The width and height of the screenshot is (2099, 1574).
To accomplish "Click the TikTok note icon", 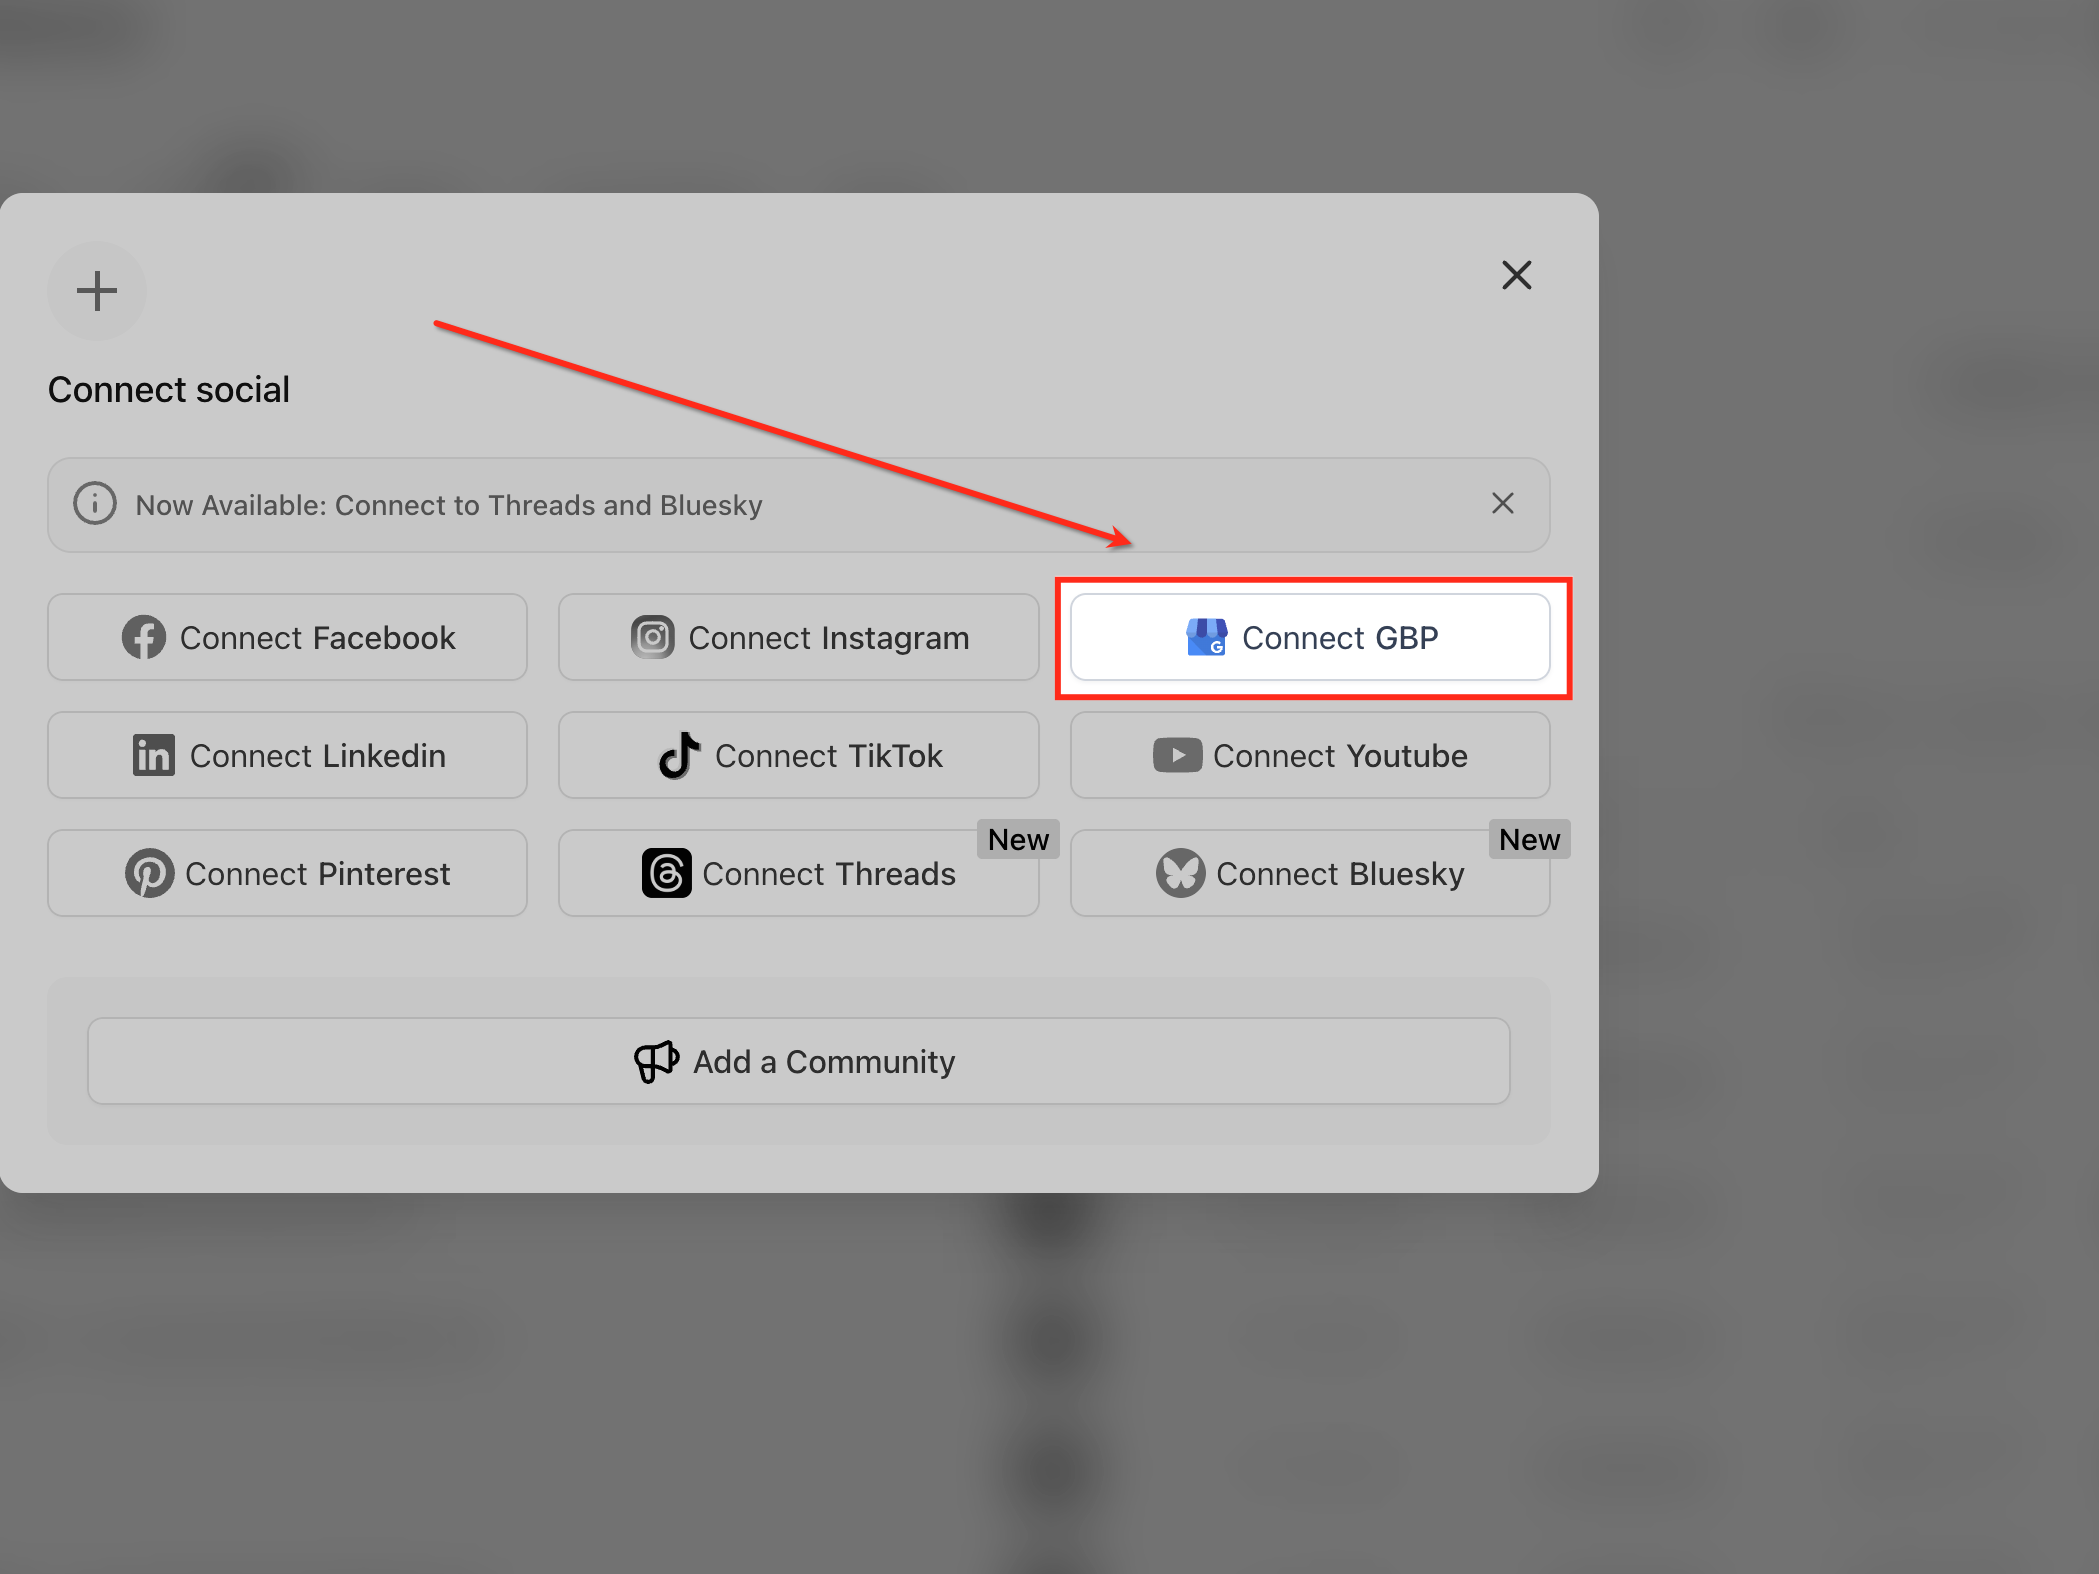I will (x=679, y=755).
